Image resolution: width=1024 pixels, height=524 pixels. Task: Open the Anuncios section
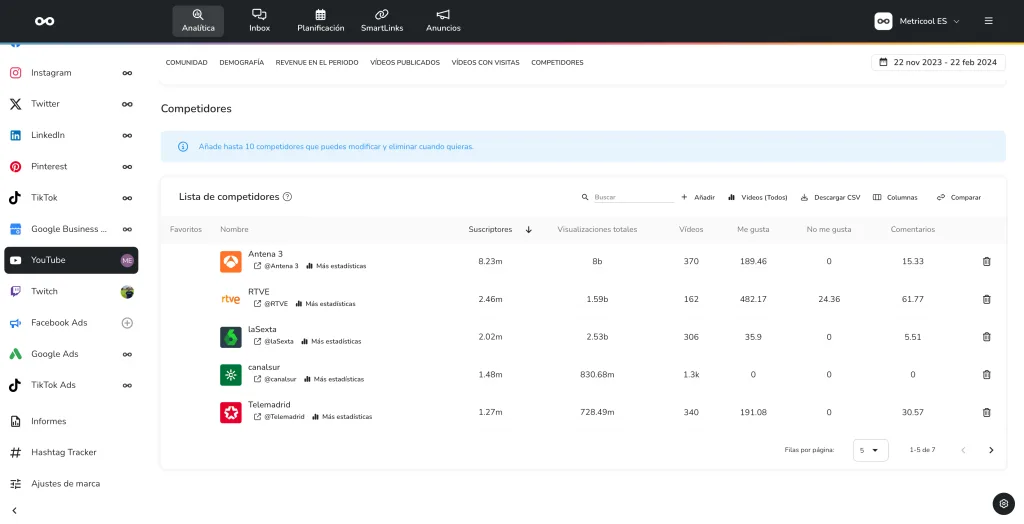point(443,21)
